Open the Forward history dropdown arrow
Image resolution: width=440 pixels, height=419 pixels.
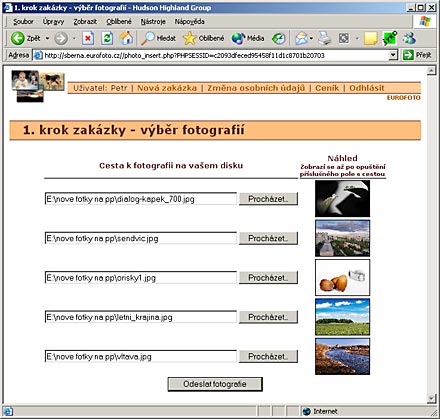[74, 38]
